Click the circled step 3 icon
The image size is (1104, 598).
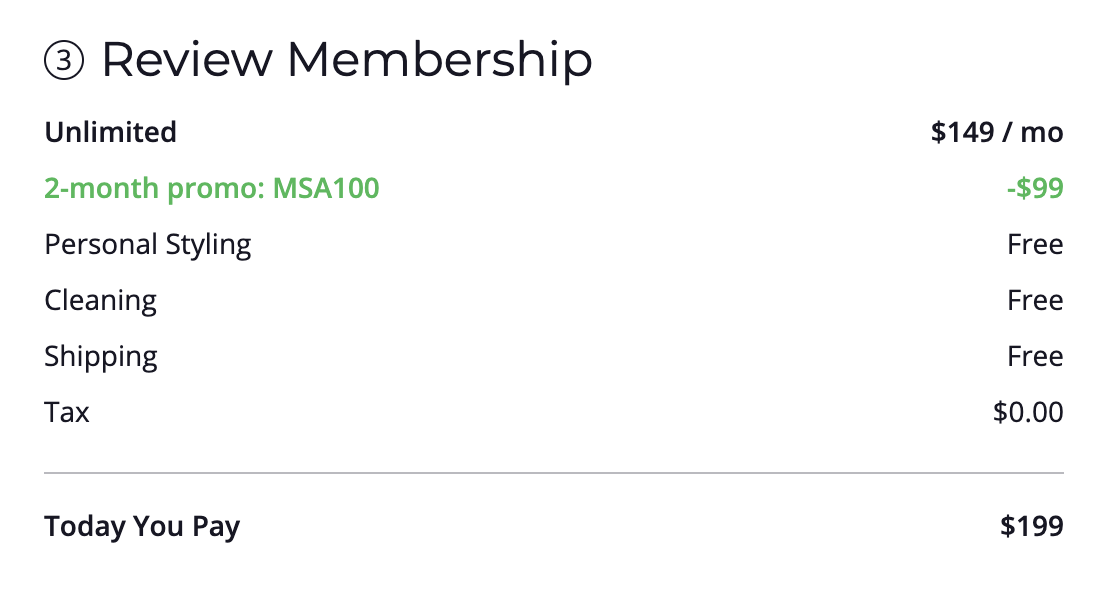64,62
